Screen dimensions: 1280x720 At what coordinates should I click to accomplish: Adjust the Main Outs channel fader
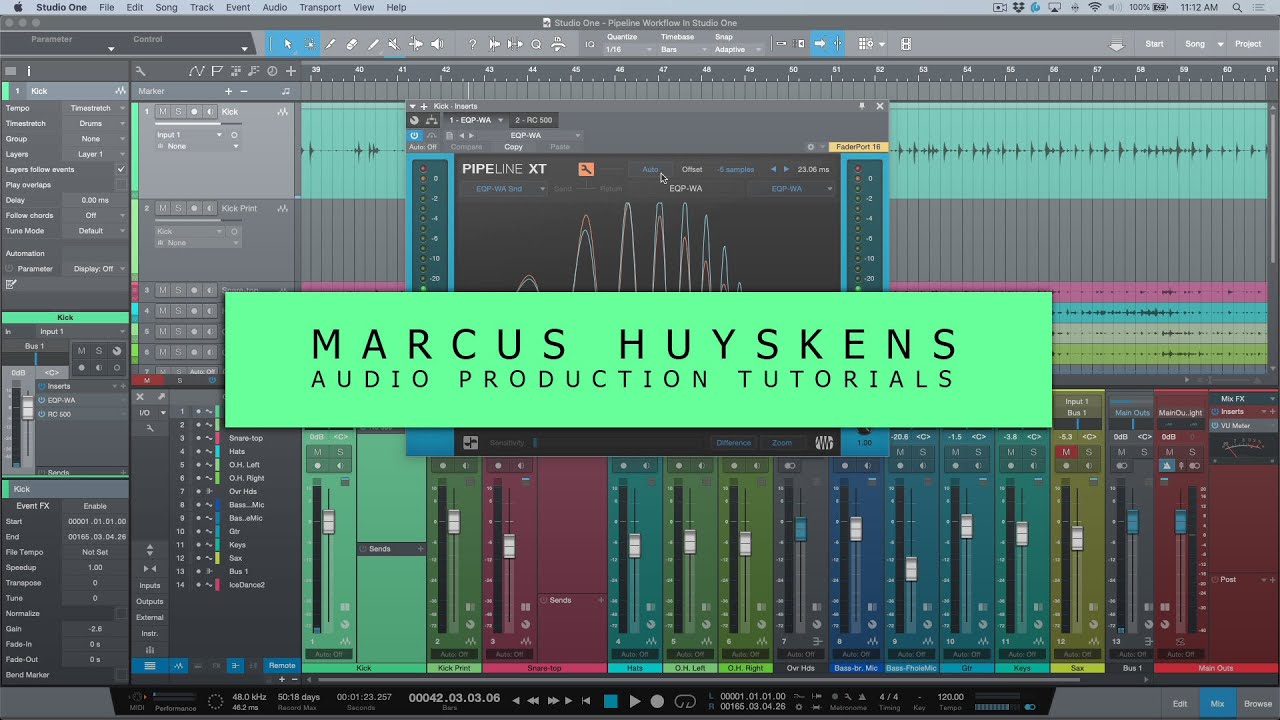click(x=1180, y=521)
